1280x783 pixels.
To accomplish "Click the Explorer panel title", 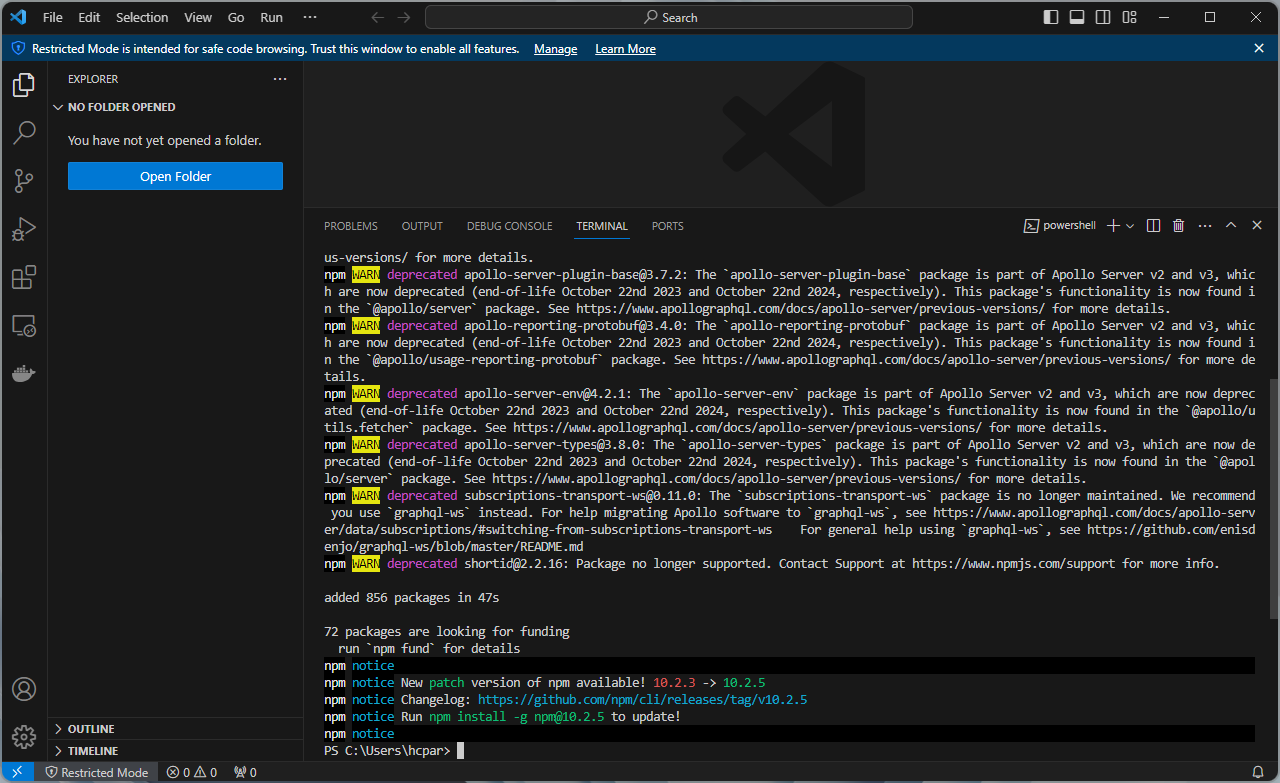I will pyautogui.click(x=93, y=79).
